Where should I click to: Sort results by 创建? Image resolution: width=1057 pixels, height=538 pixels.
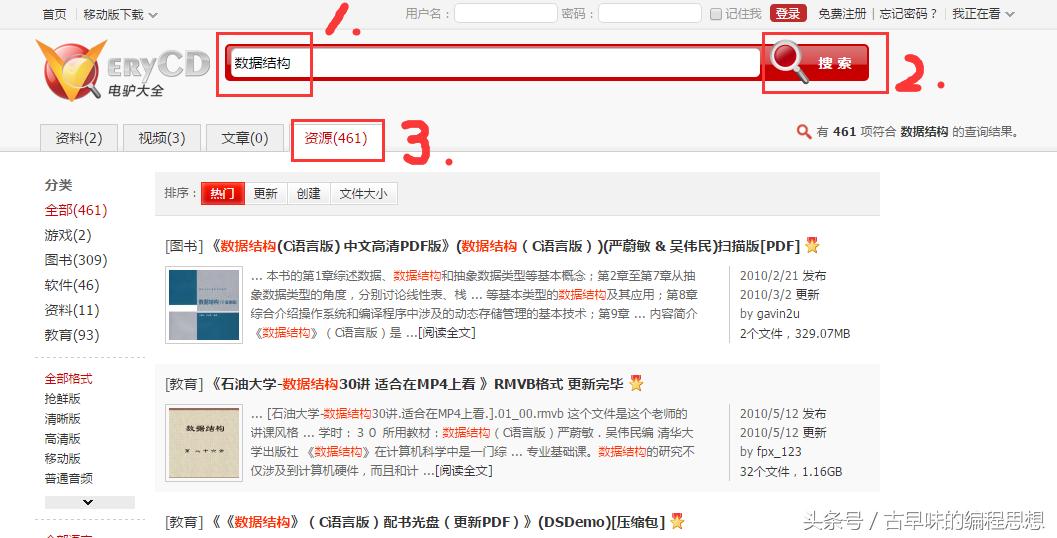click(309, 193)
